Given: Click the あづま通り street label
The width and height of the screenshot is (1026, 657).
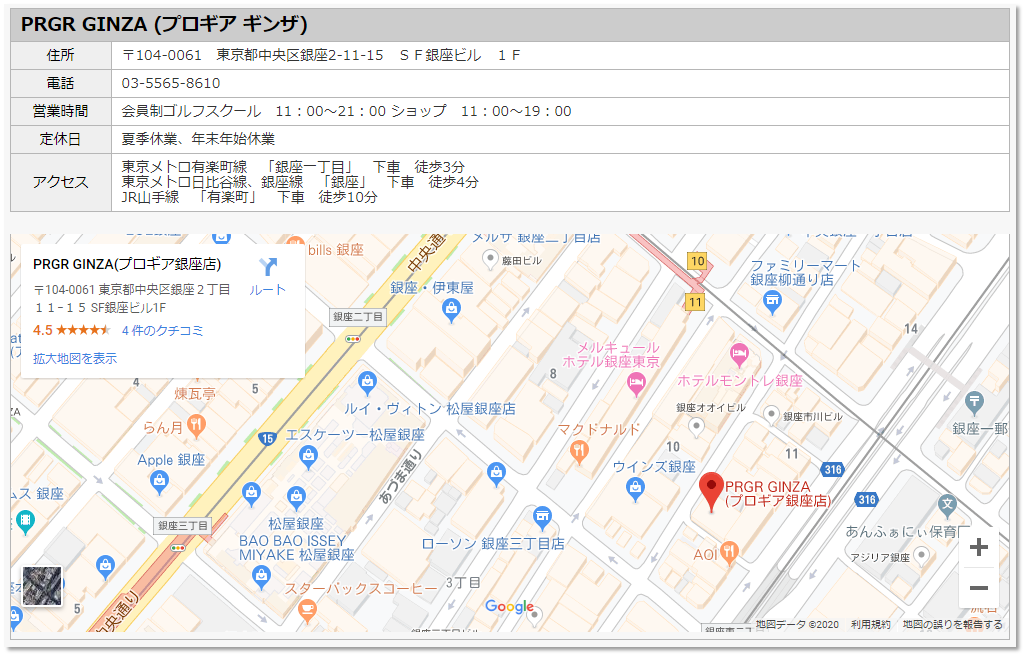Looking at the screenshot, I should (402, 476).
